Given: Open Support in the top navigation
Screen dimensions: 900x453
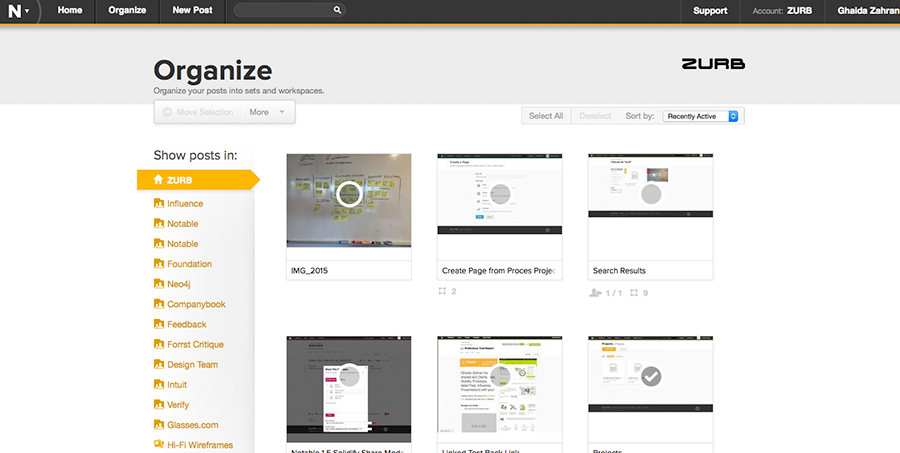Looking at the screenshot, I should pyautogui.click(x=710, y=10).
